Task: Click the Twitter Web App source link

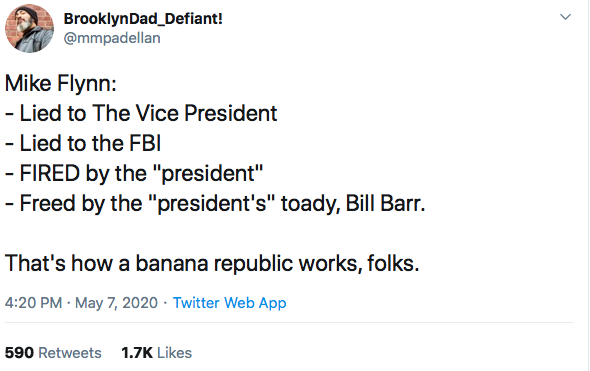Action: pyautogui.click(x=230, y=303)
